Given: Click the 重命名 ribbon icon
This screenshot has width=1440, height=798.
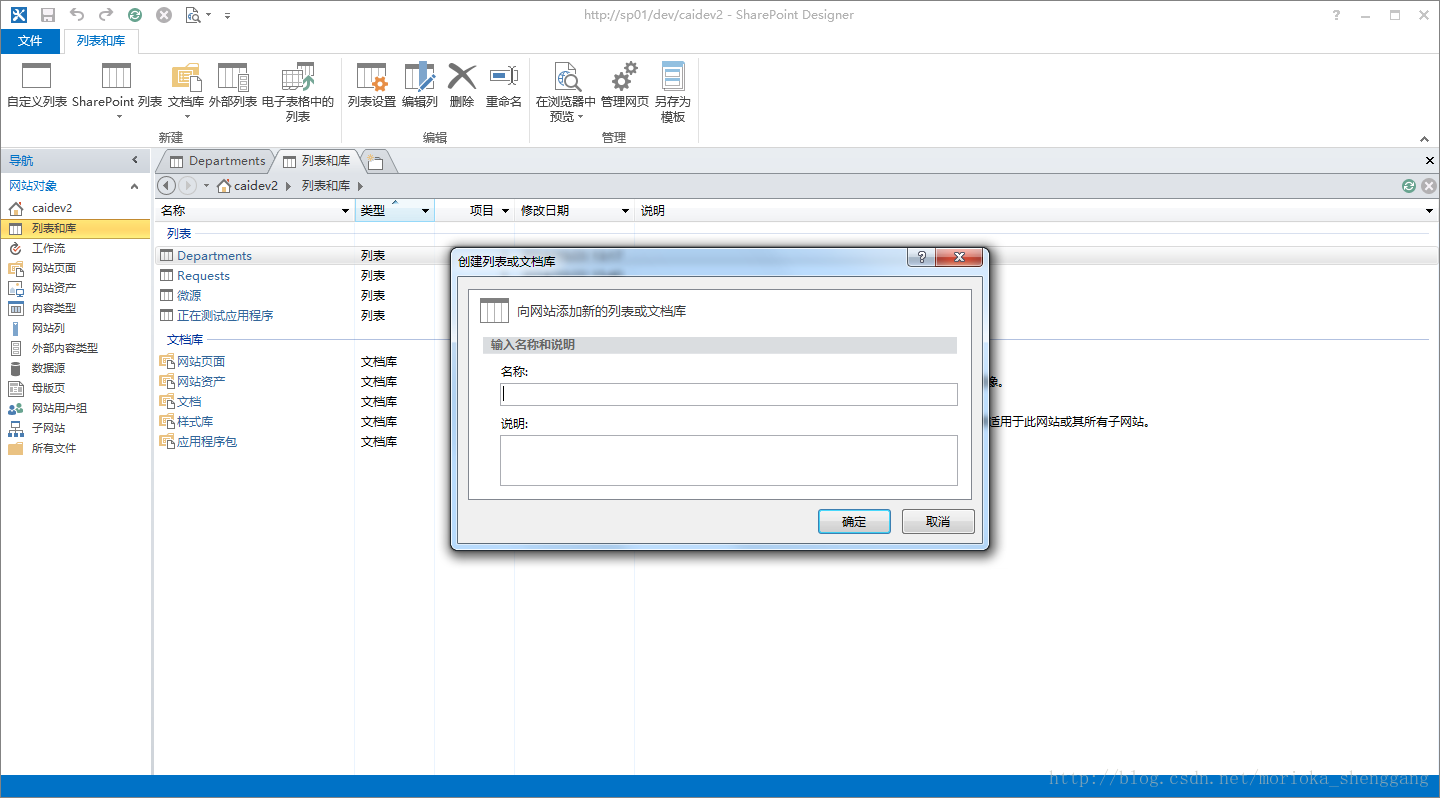Looking at the screenshot, I should pos(504,76).
